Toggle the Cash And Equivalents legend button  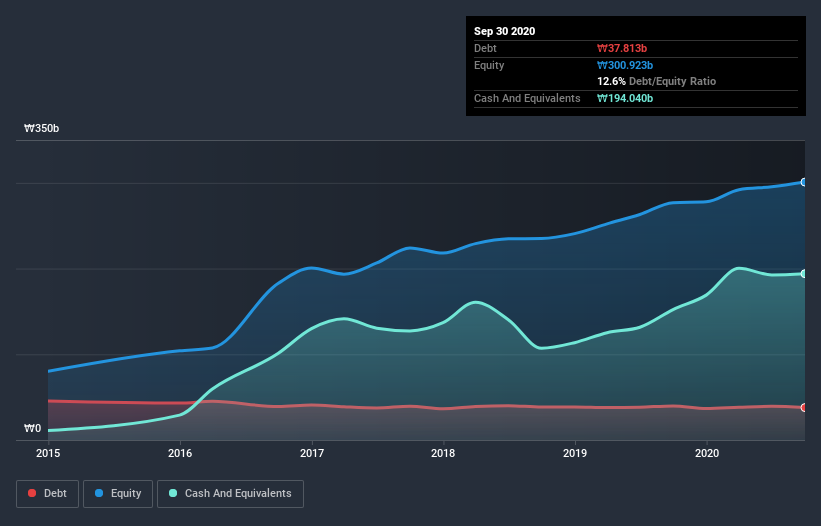230,494
